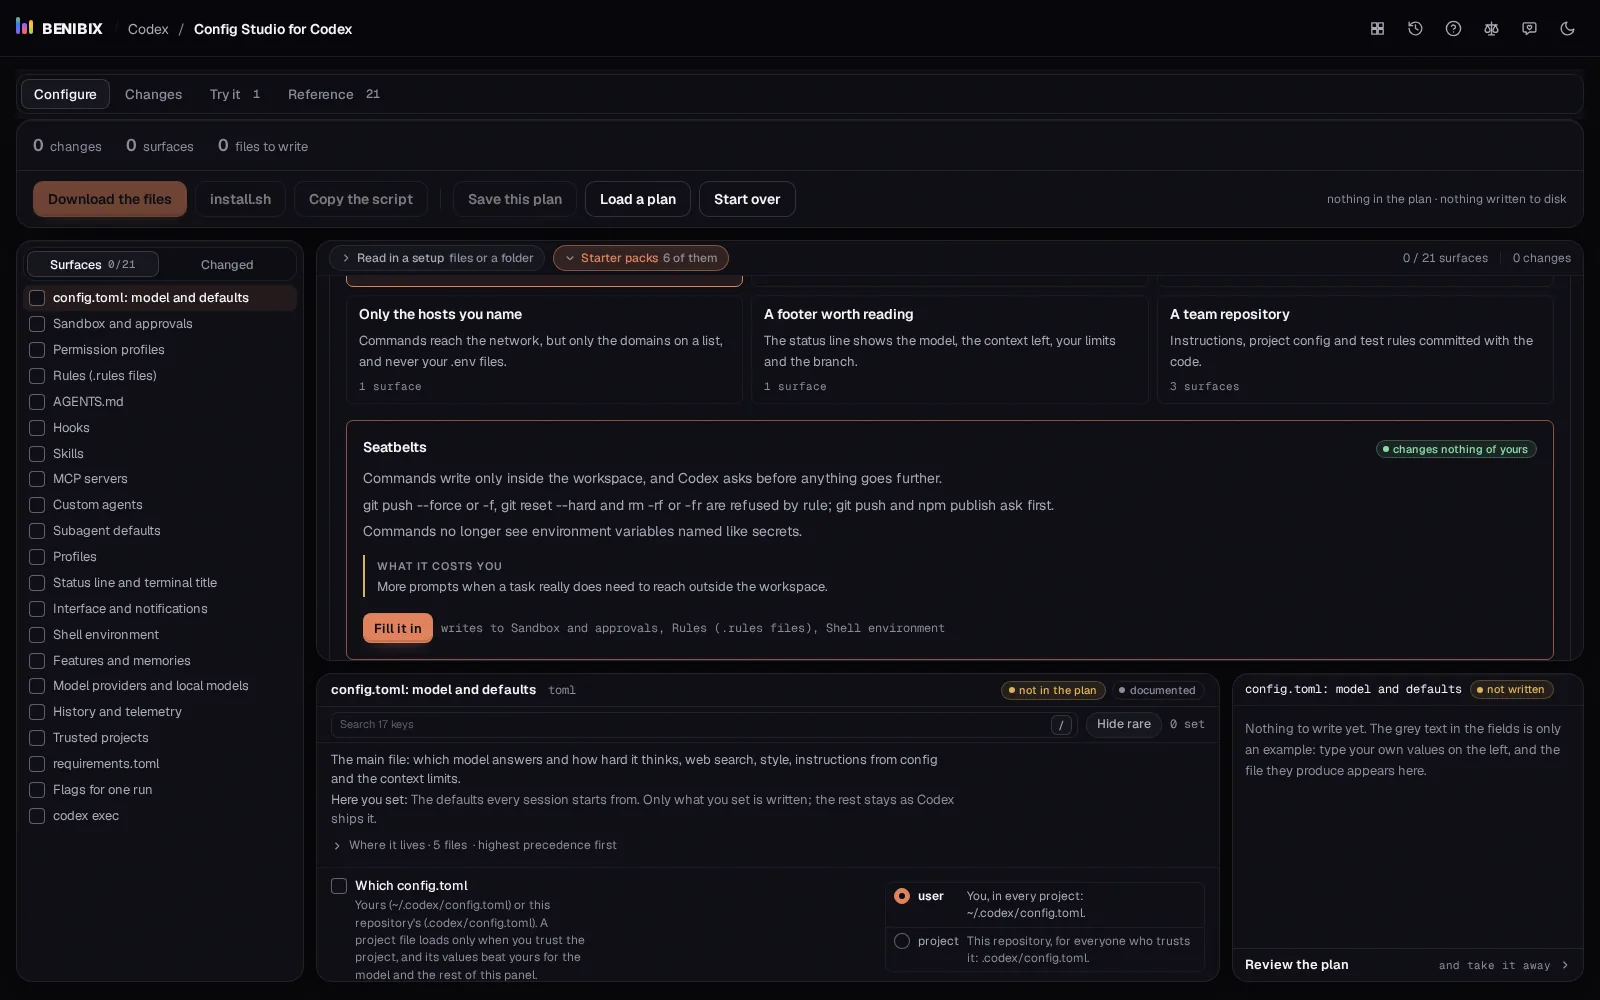Click Start over button

tap(747, 199)
